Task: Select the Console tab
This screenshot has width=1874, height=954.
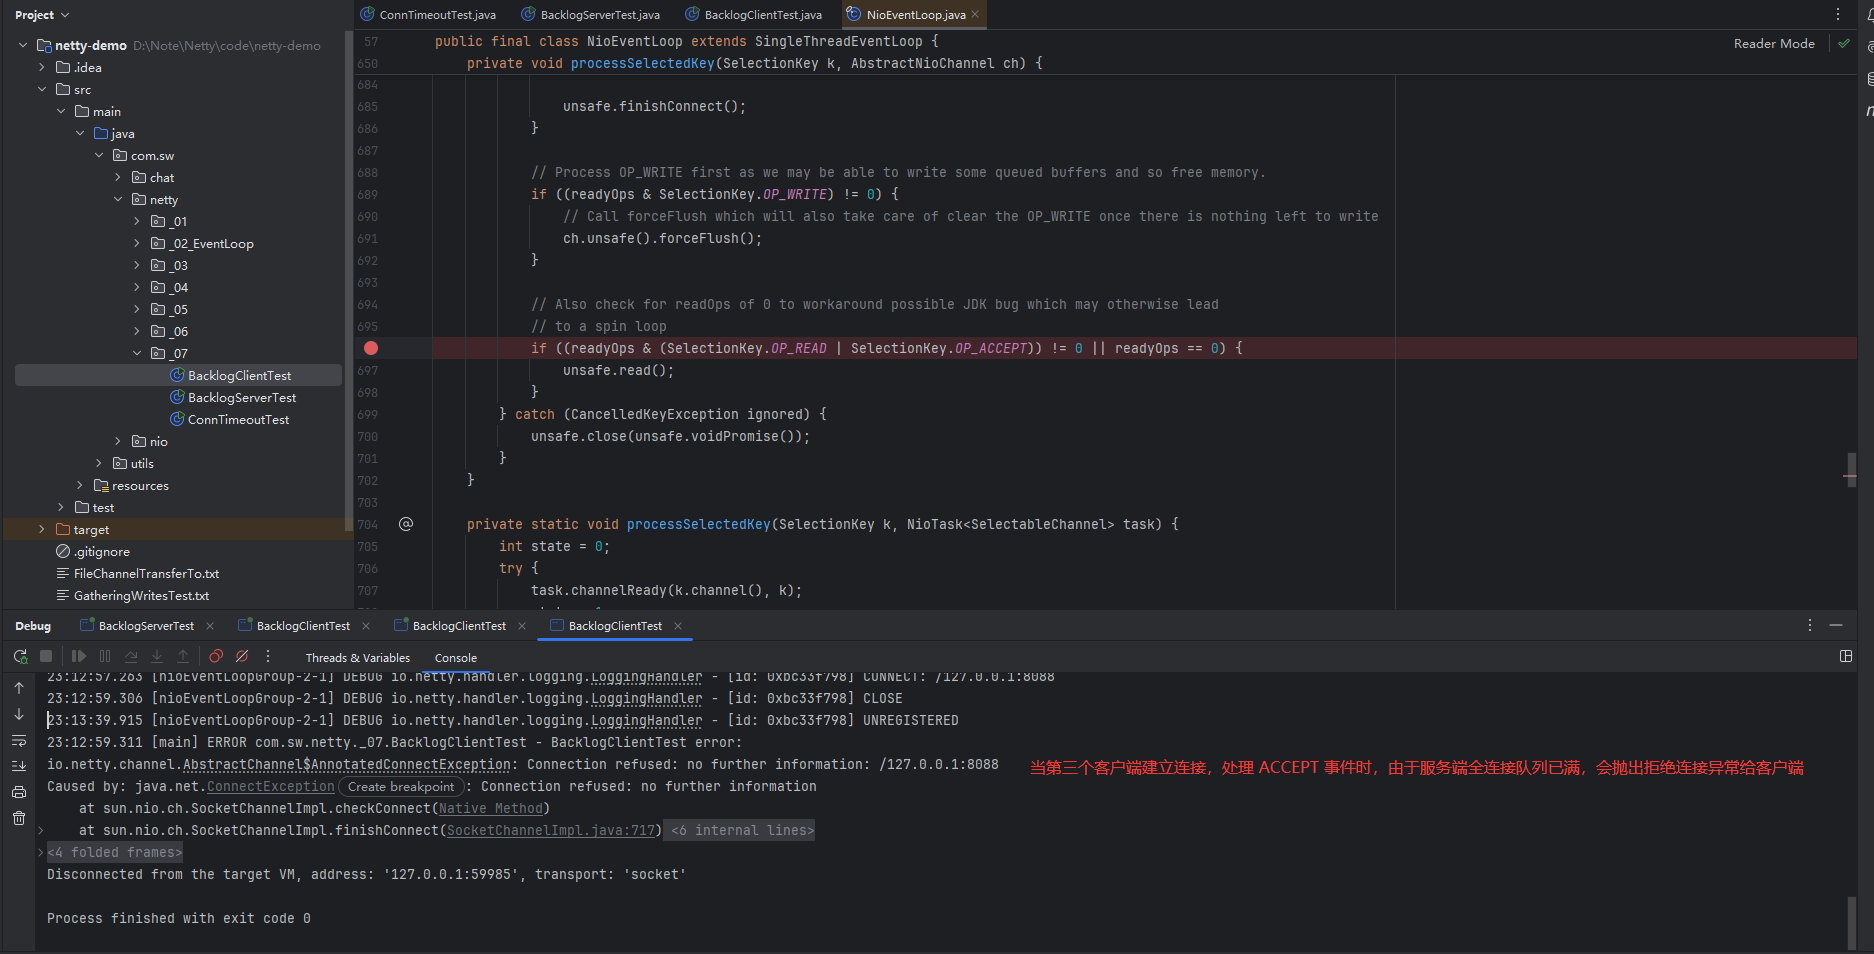Action: (456, 658)
